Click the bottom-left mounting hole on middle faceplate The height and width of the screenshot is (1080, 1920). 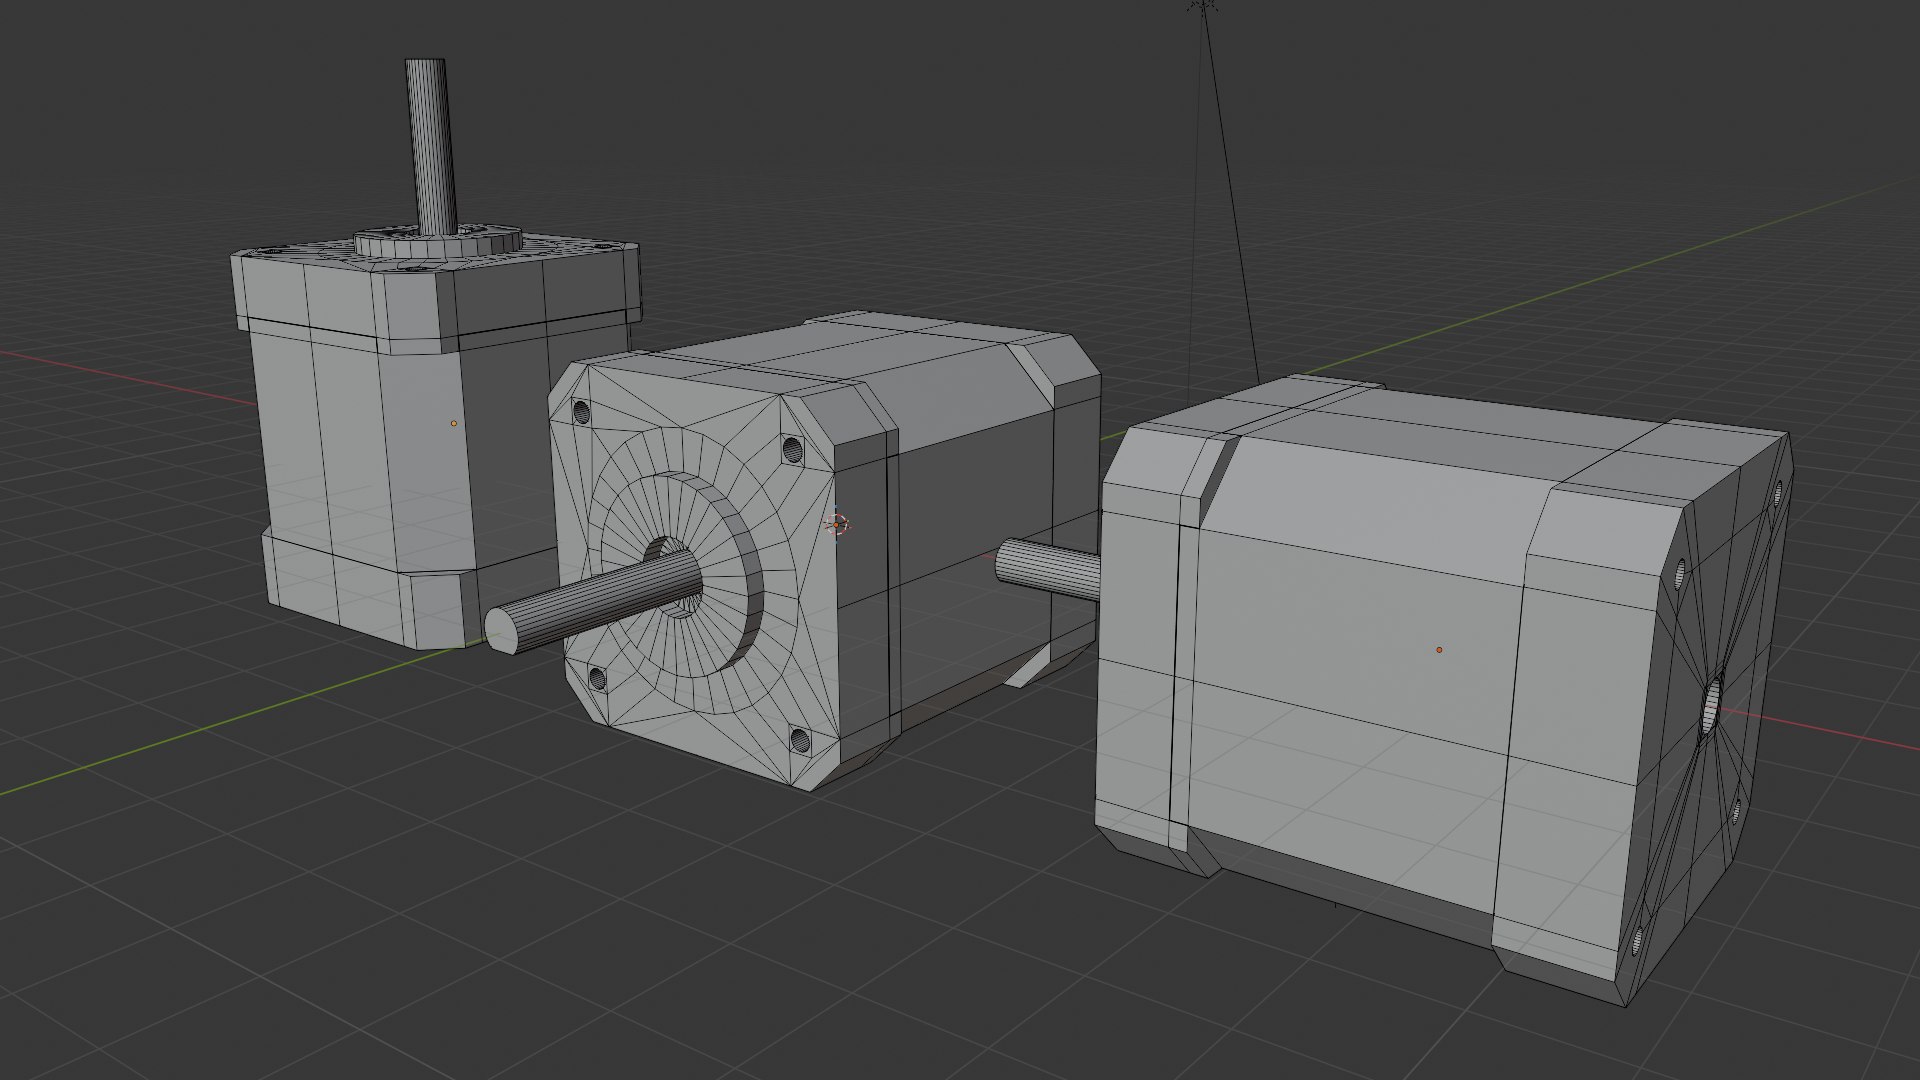597,680
